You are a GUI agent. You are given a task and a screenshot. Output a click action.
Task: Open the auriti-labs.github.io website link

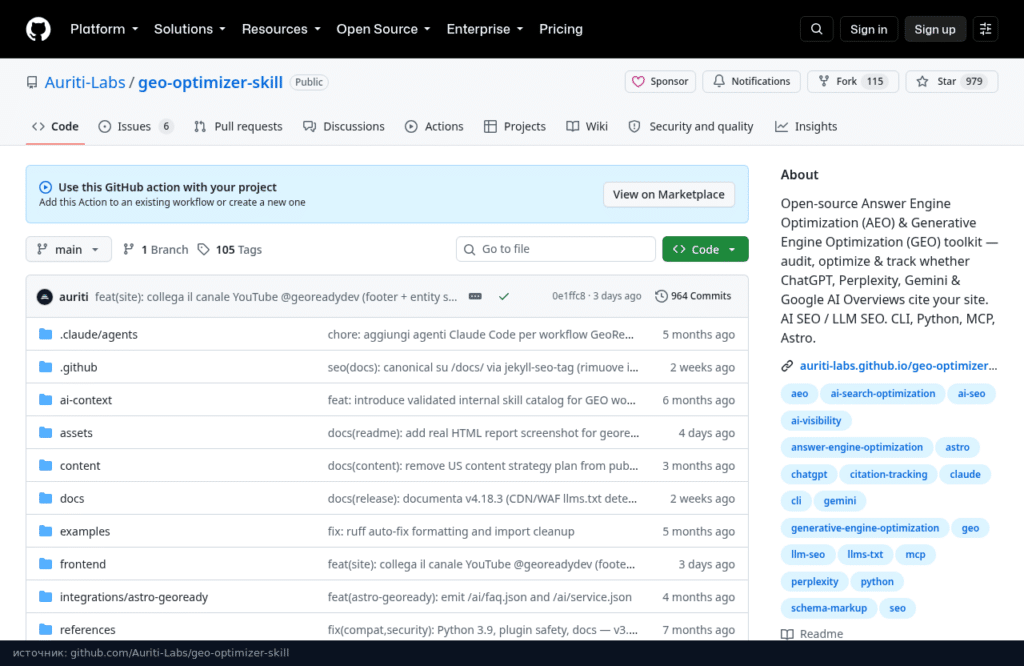898,366
